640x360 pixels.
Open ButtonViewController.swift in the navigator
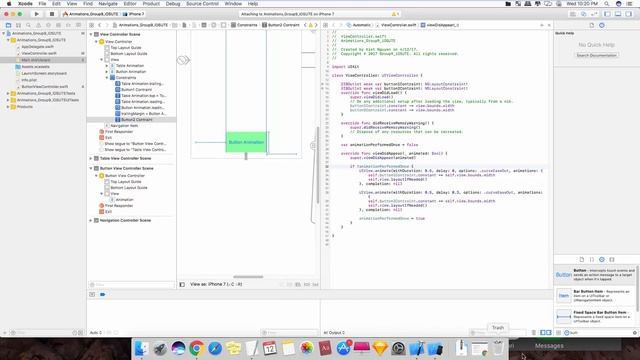point(44,87)
